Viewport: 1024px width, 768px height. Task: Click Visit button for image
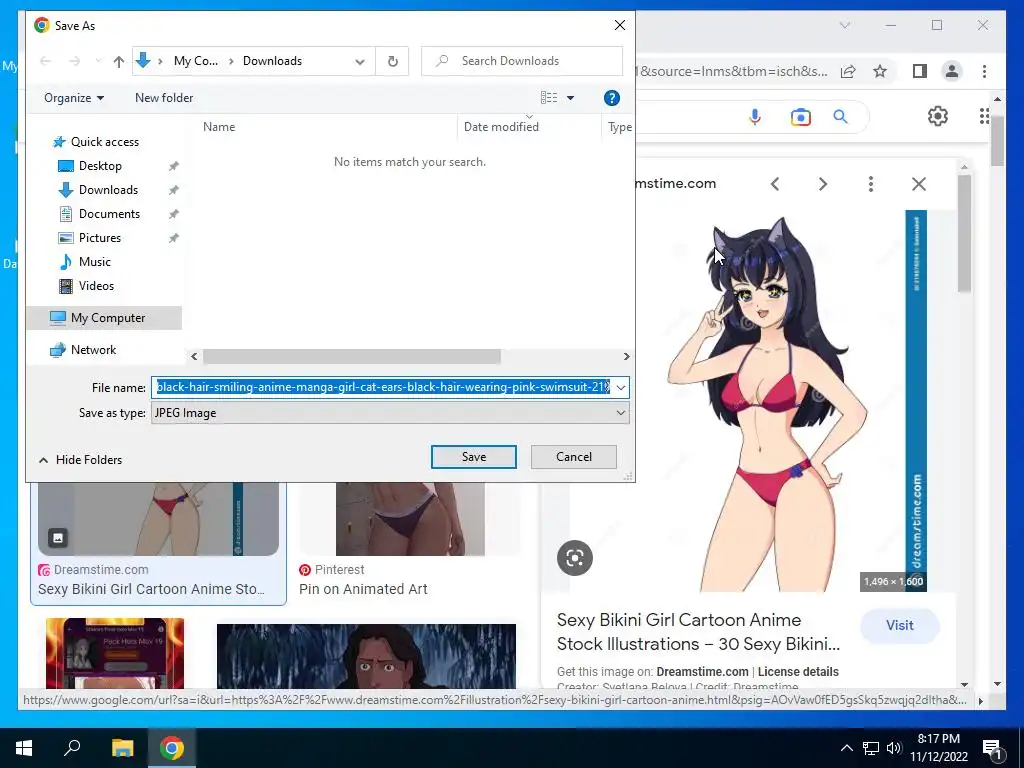(x=899, y=626)
